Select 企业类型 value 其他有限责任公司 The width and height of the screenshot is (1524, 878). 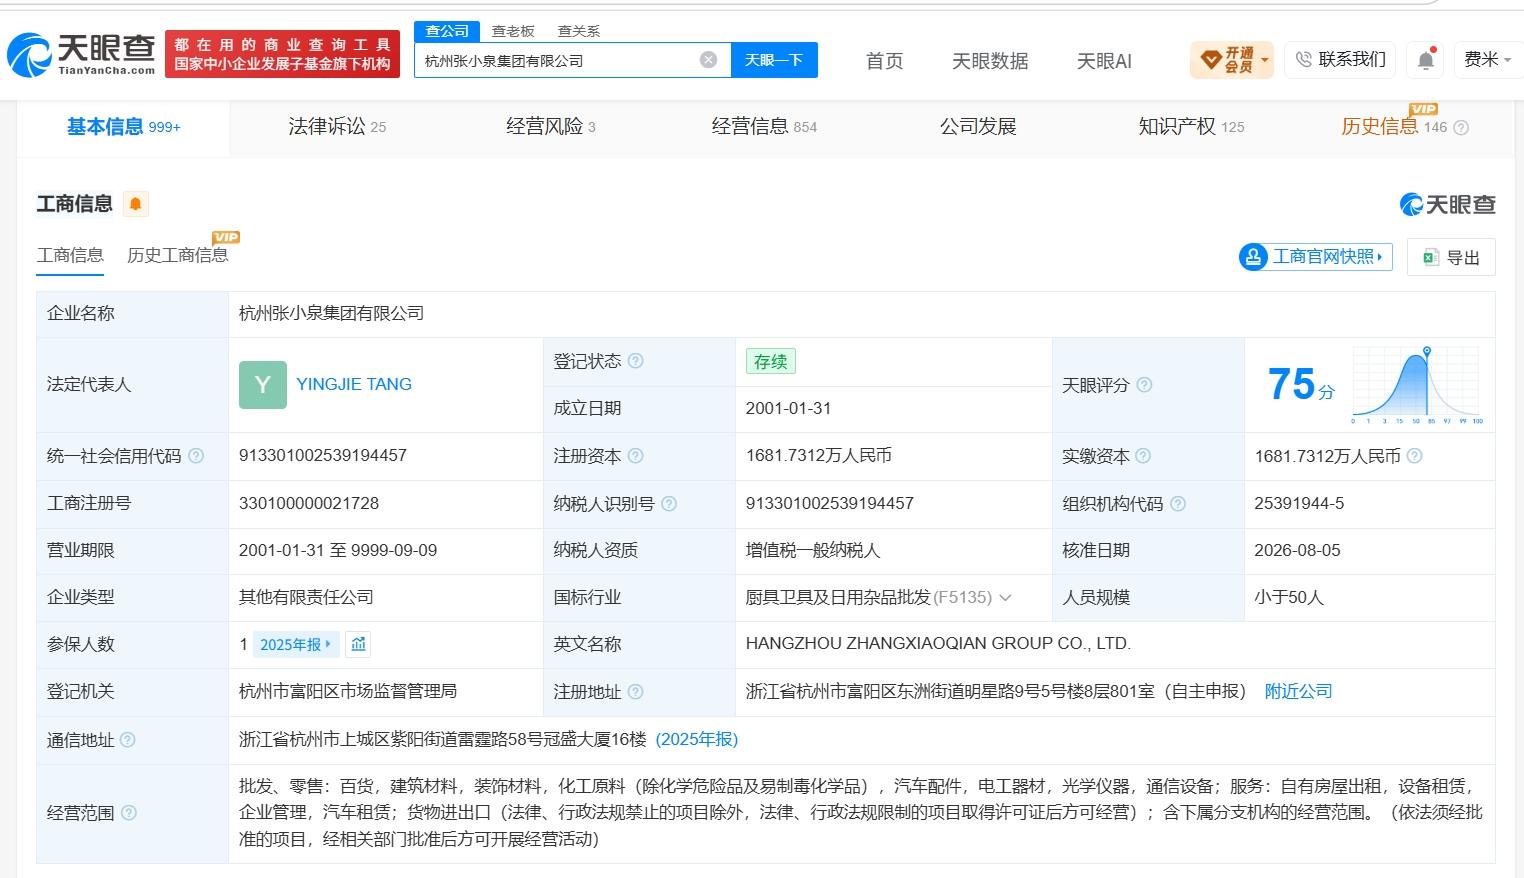tap(306, 597)
